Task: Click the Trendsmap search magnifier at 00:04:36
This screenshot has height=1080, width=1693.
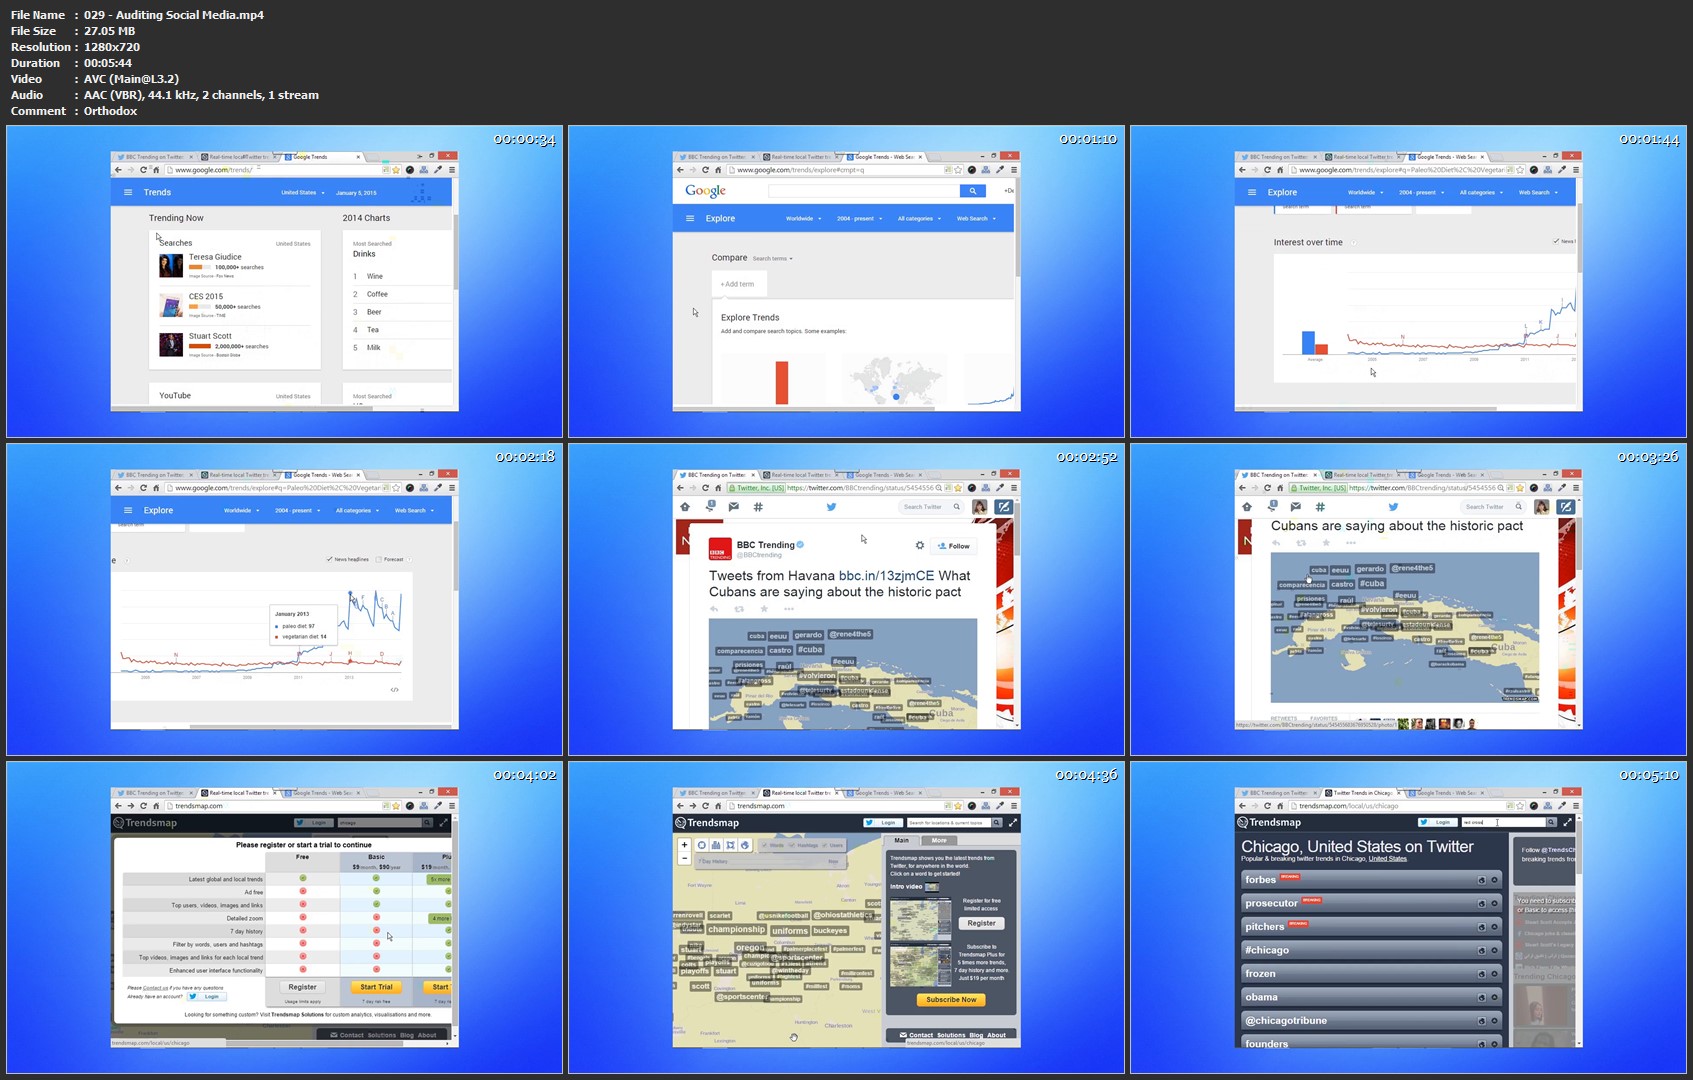Action: [x=996, y=823]
